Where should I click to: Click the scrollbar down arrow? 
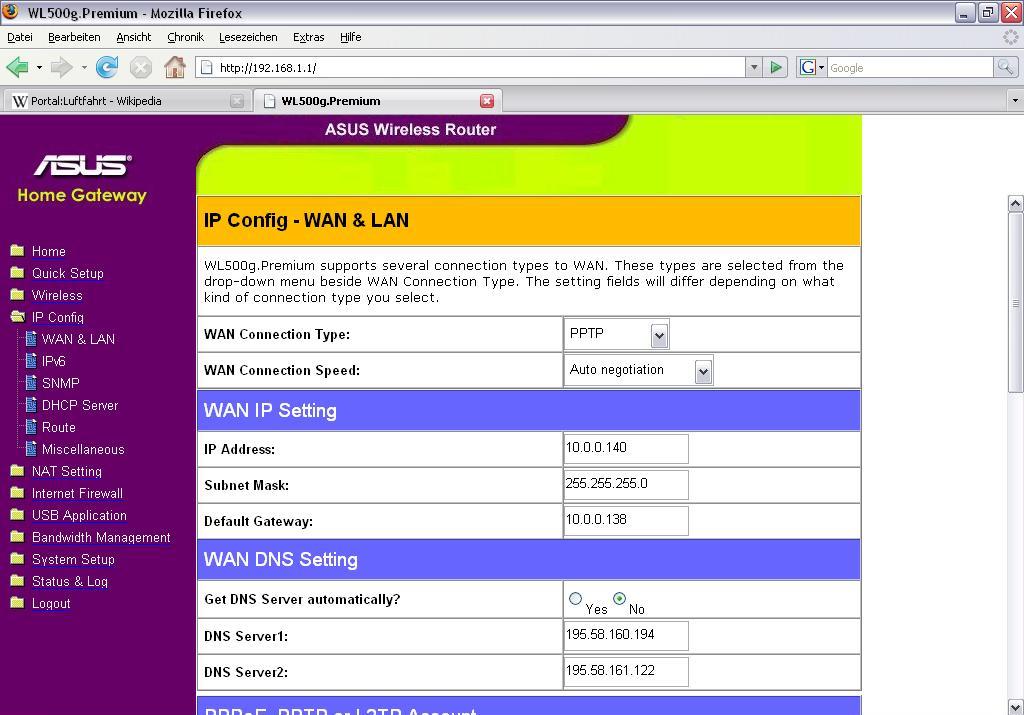click(1016, 707)
